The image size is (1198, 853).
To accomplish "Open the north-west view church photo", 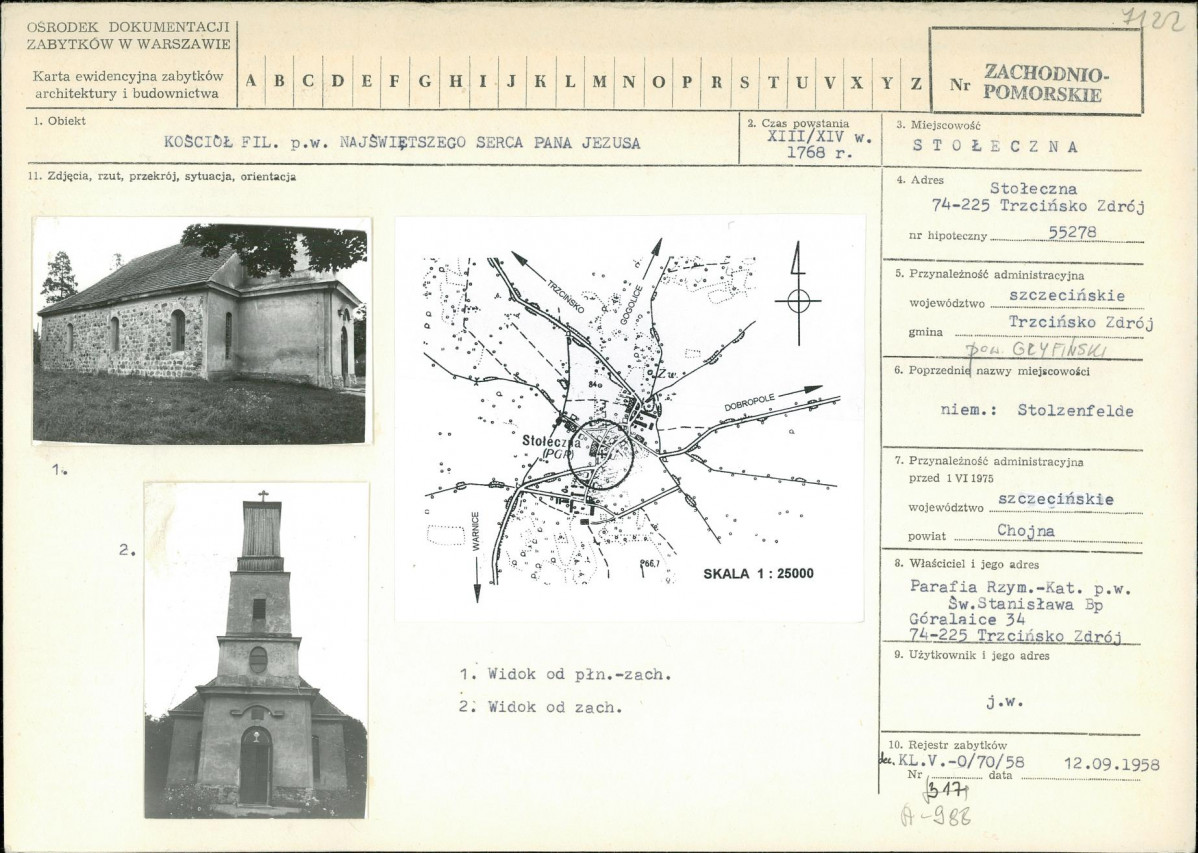I will click(202, 331).
